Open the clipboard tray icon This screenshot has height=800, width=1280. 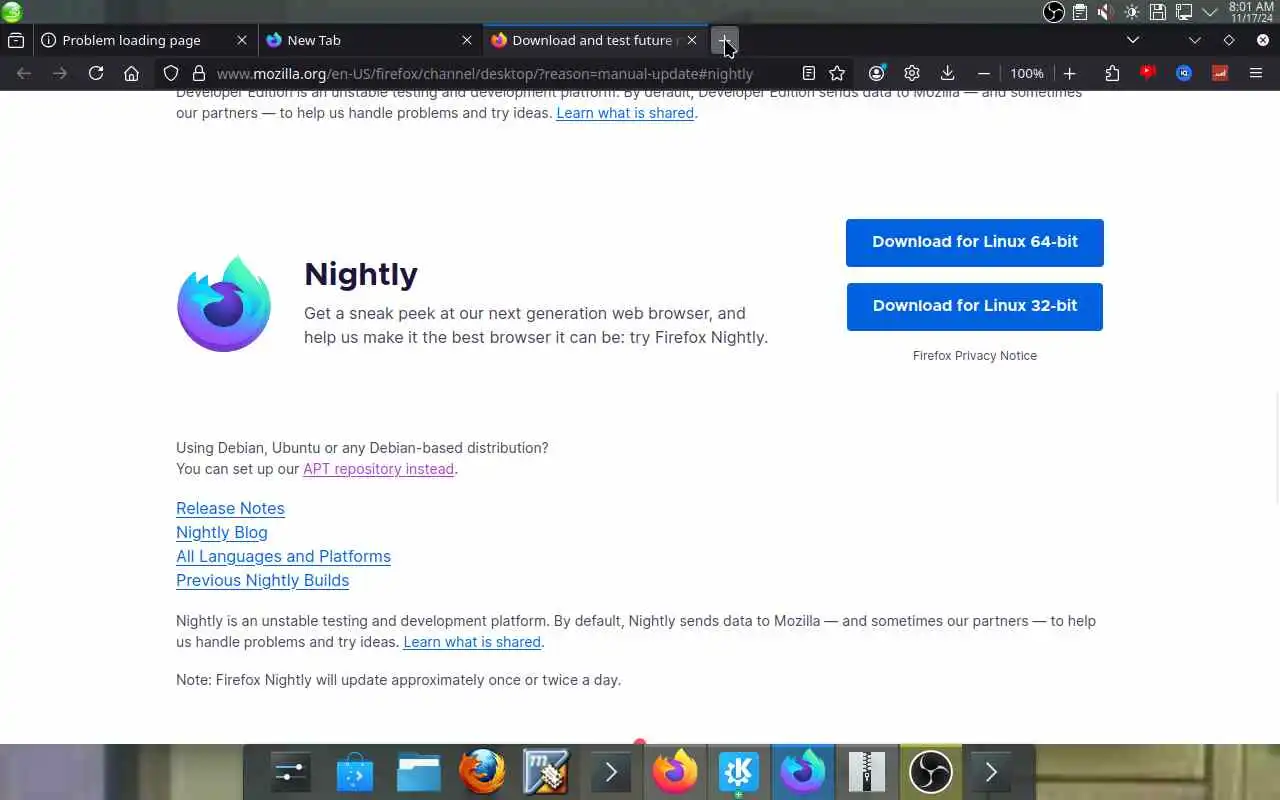(x=1080, y=12)
